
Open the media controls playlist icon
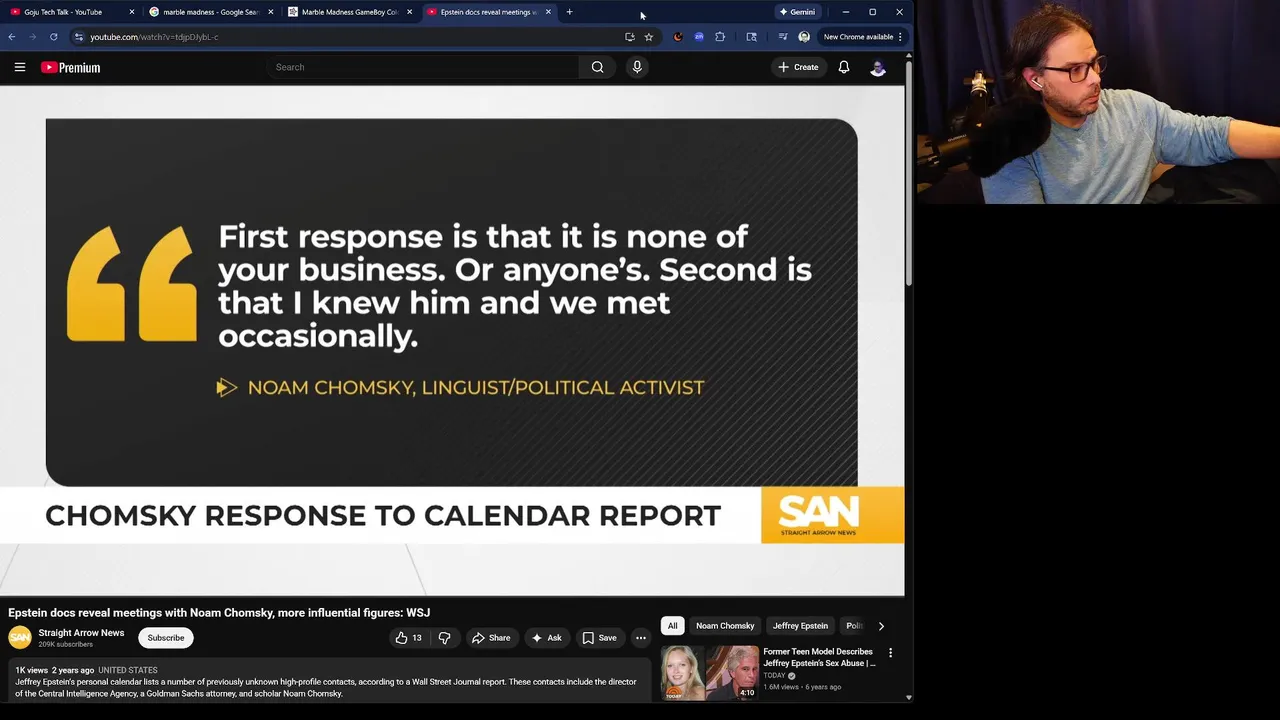[783, 37]
